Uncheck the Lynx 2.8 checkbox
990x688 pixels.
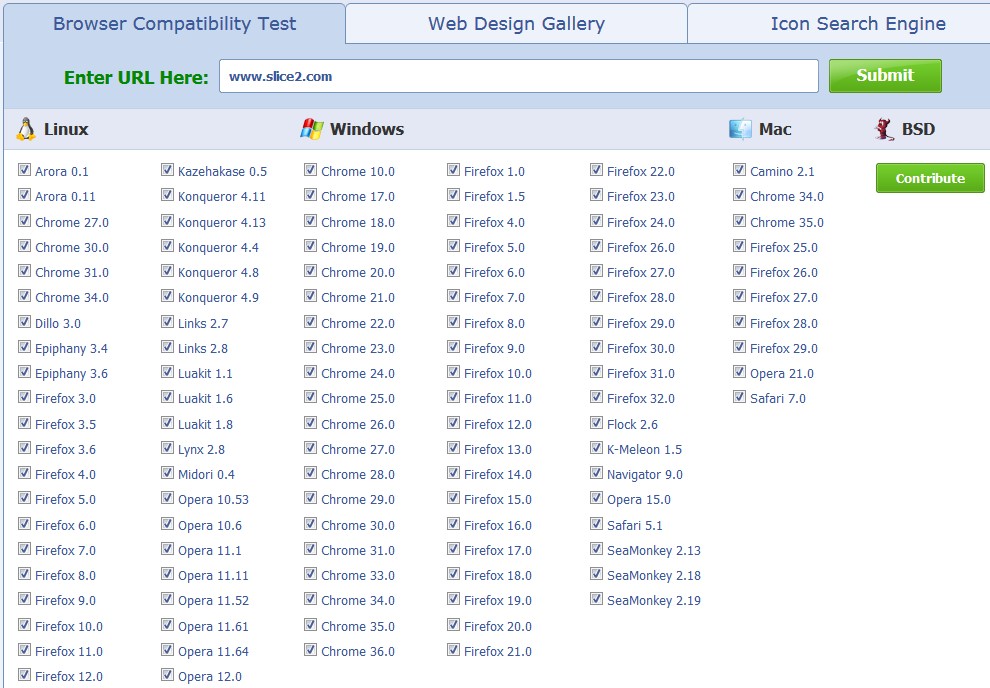click(x=167, y=448)
